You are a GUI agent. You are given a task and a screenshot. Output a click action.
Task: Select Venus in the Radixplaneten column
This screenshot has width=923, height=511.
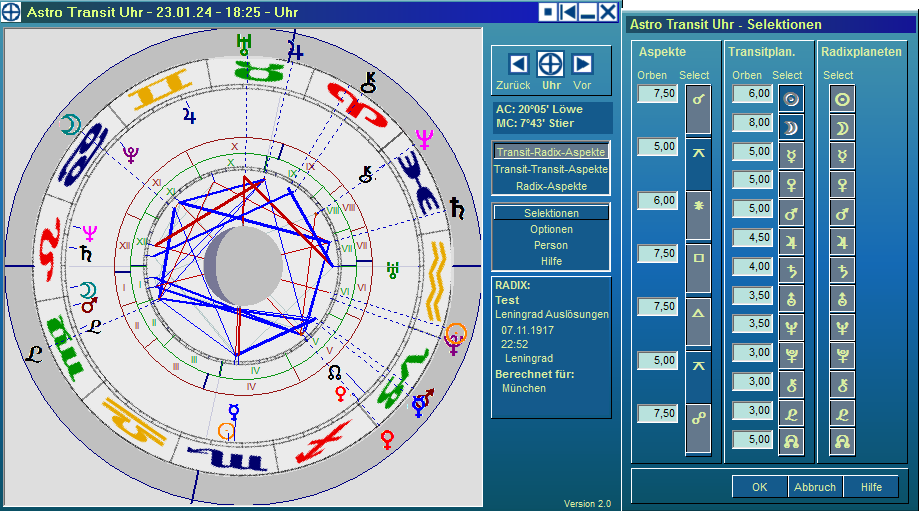[x=842, y=185]
